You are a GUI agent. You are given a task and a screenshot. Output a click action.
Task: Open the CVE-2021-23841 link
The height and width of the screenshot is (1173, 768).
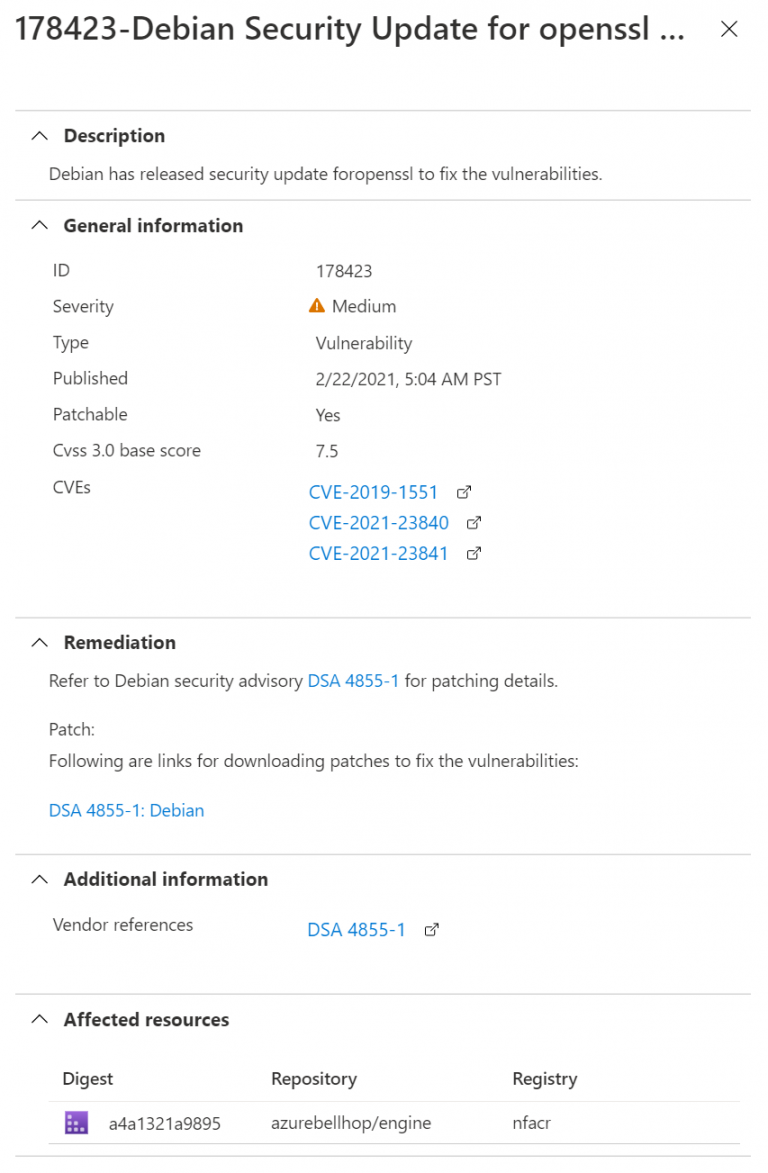378,553
